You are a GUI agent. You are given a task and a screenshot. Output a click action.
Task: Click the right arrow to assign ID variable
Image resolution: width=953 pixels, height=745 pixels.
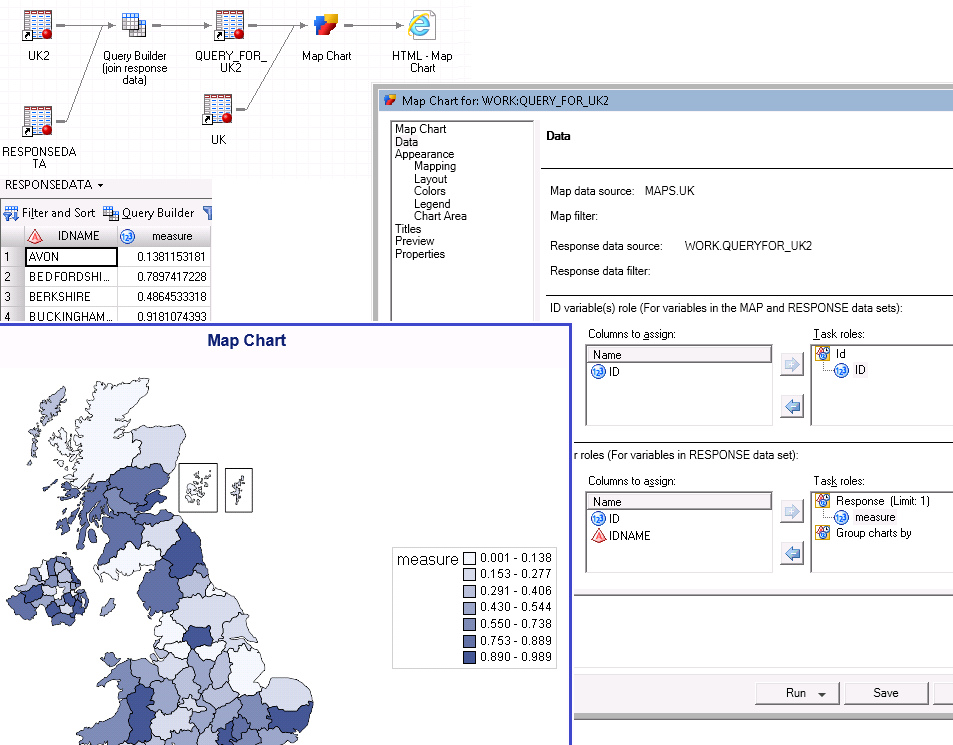(x=791, y=364)
